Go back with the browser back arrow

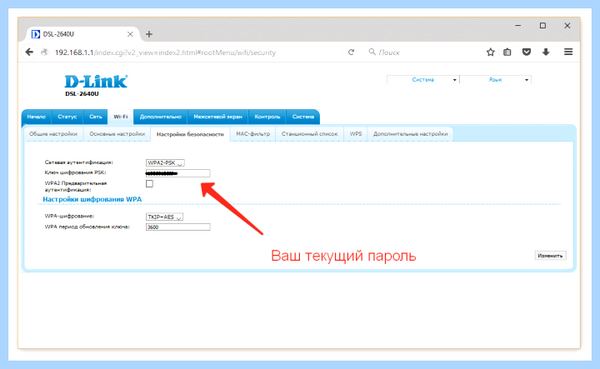point(29,52)
